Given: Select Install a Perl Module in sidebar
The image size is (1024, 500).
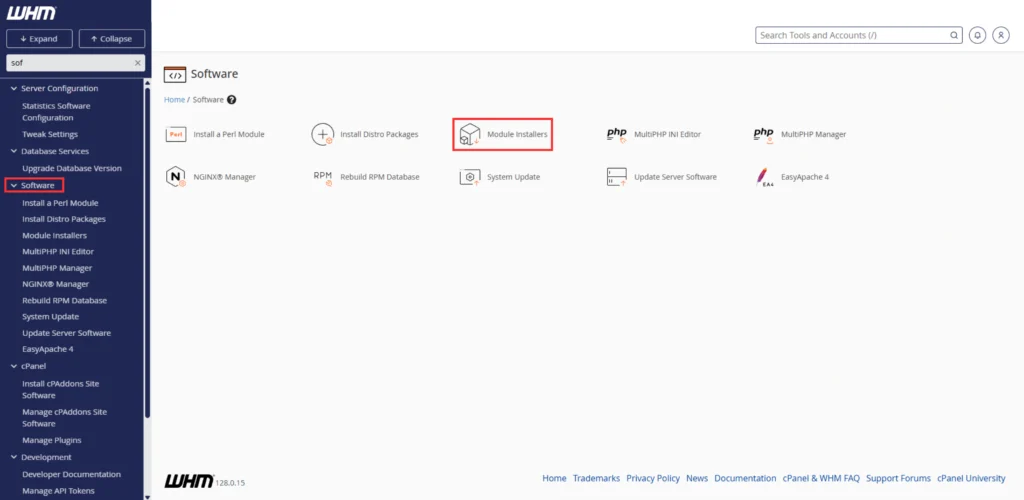Looking at the screenshot, I should [60, 203].
